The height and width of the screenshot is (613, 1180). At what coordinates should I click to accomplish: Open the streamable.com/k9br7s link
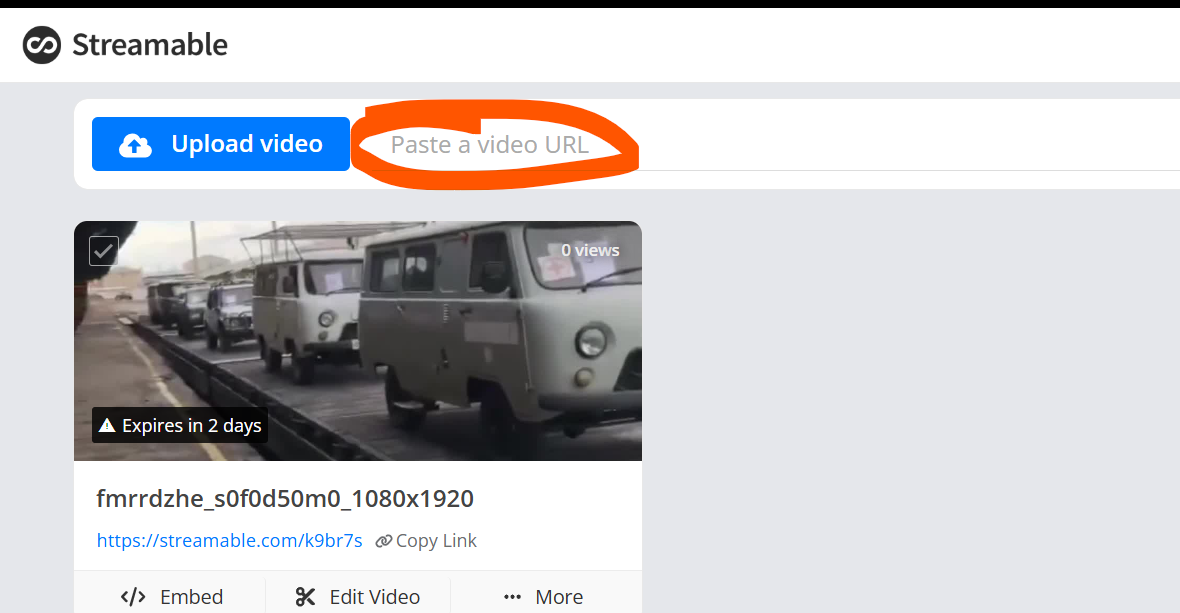coord(229,541)
